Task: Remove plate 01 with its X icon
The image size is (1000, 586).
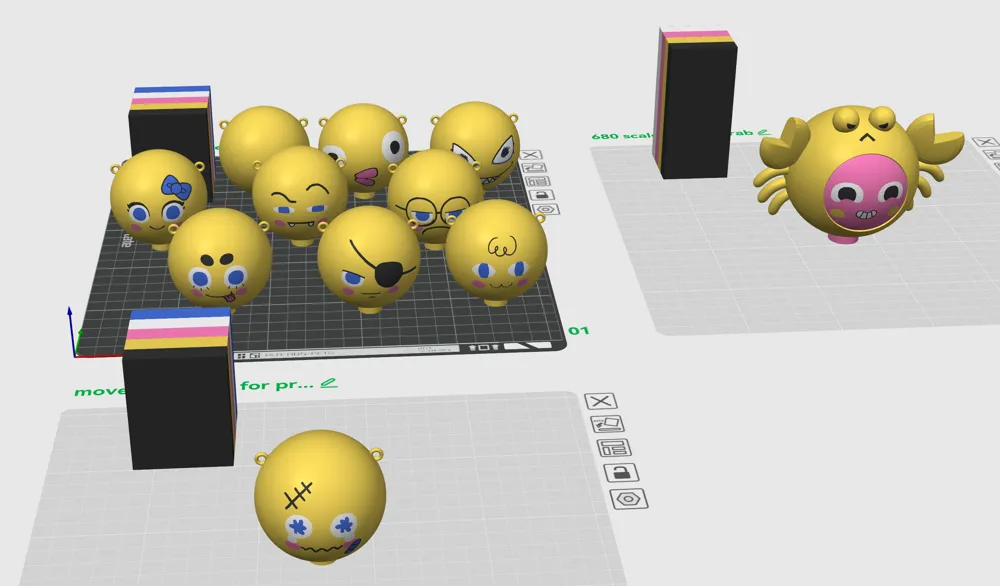Action: pos(531,155)
